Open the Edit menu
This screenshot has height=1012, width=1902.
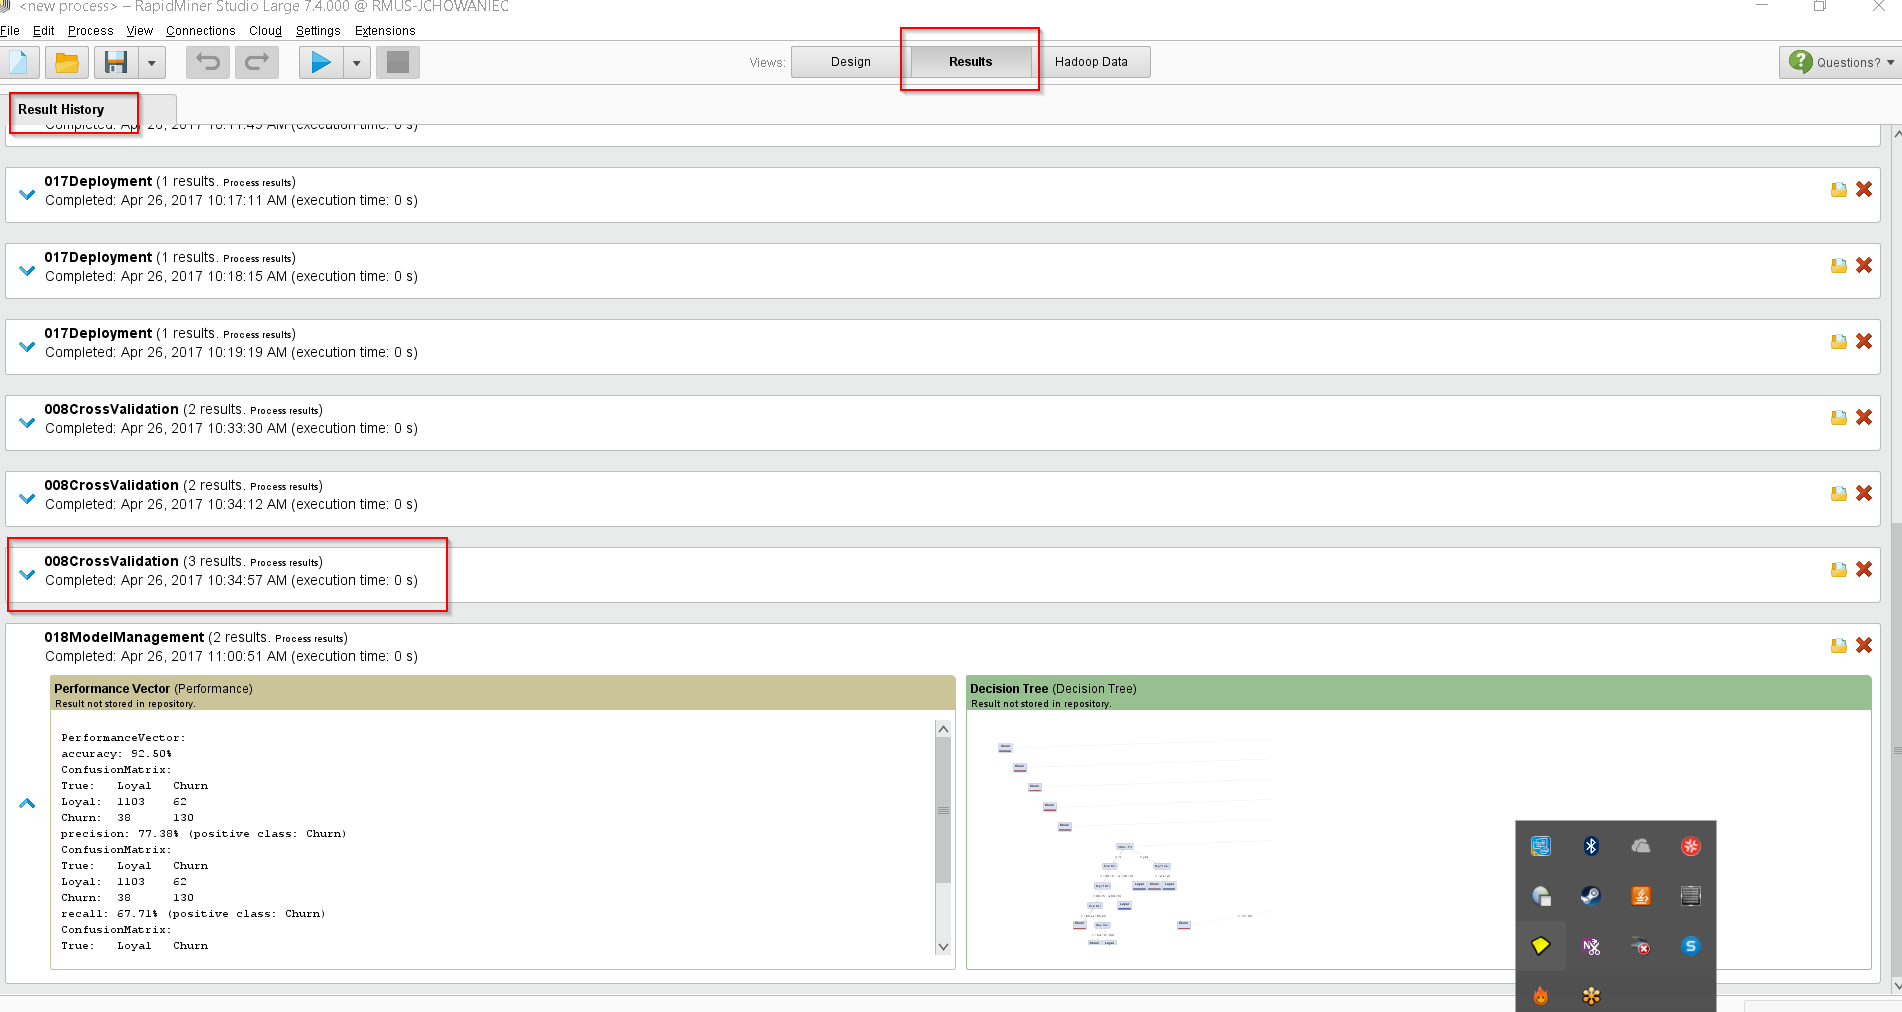[x=43, y=31]
